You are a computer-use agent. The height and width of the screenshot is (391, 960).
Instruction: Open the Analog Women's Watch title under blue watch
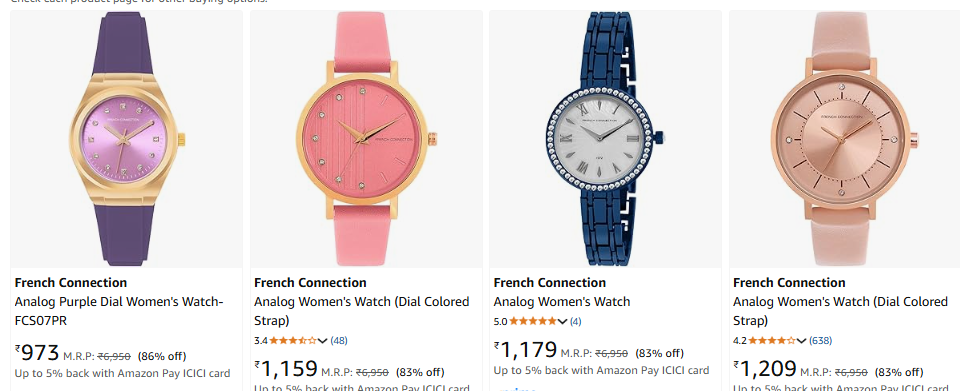pos(561,302)
